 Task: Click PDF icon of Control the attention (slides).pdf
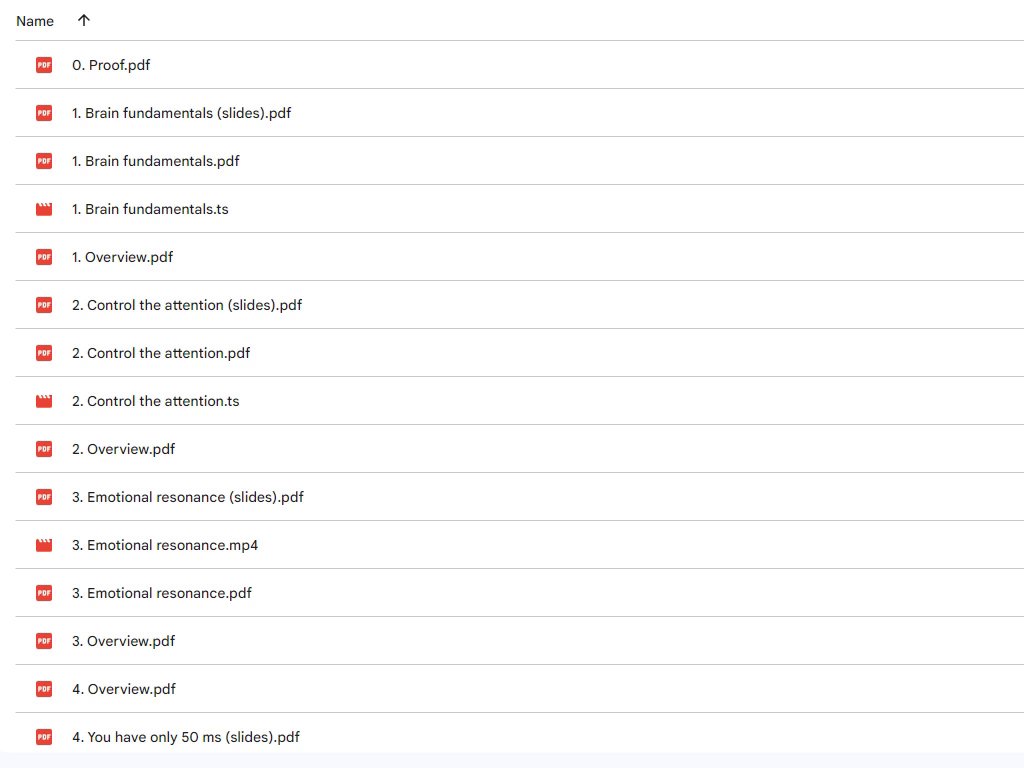click(x=44, y=305)
